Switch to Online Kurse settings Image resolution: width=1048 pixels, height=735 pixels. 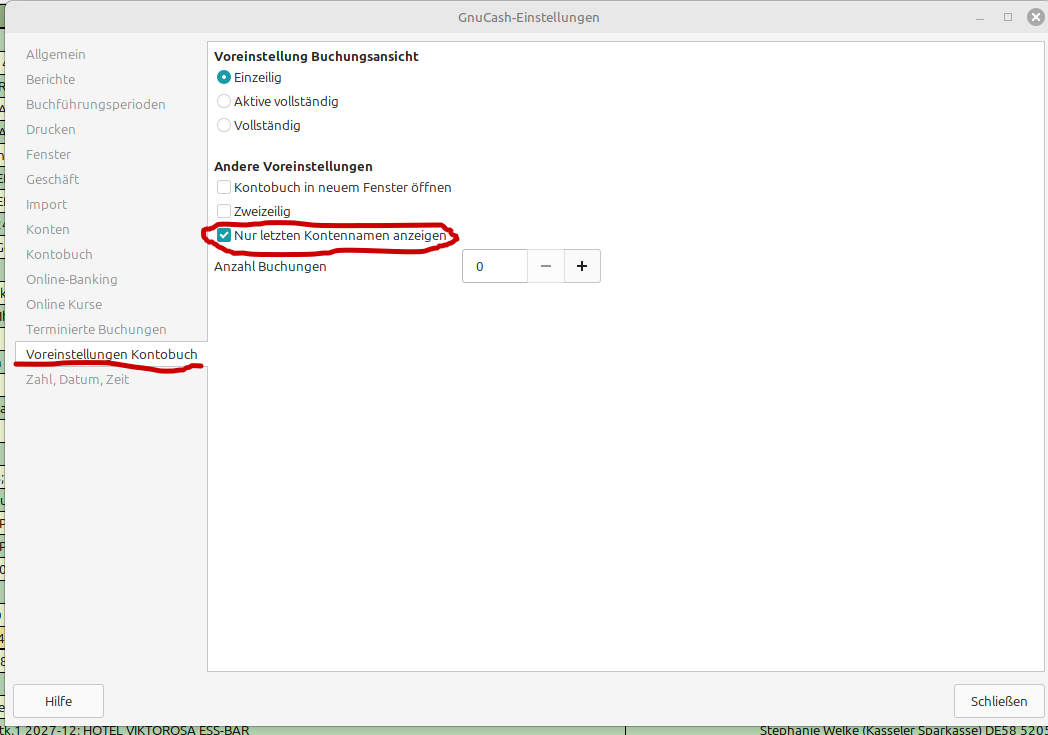(64, 305)
